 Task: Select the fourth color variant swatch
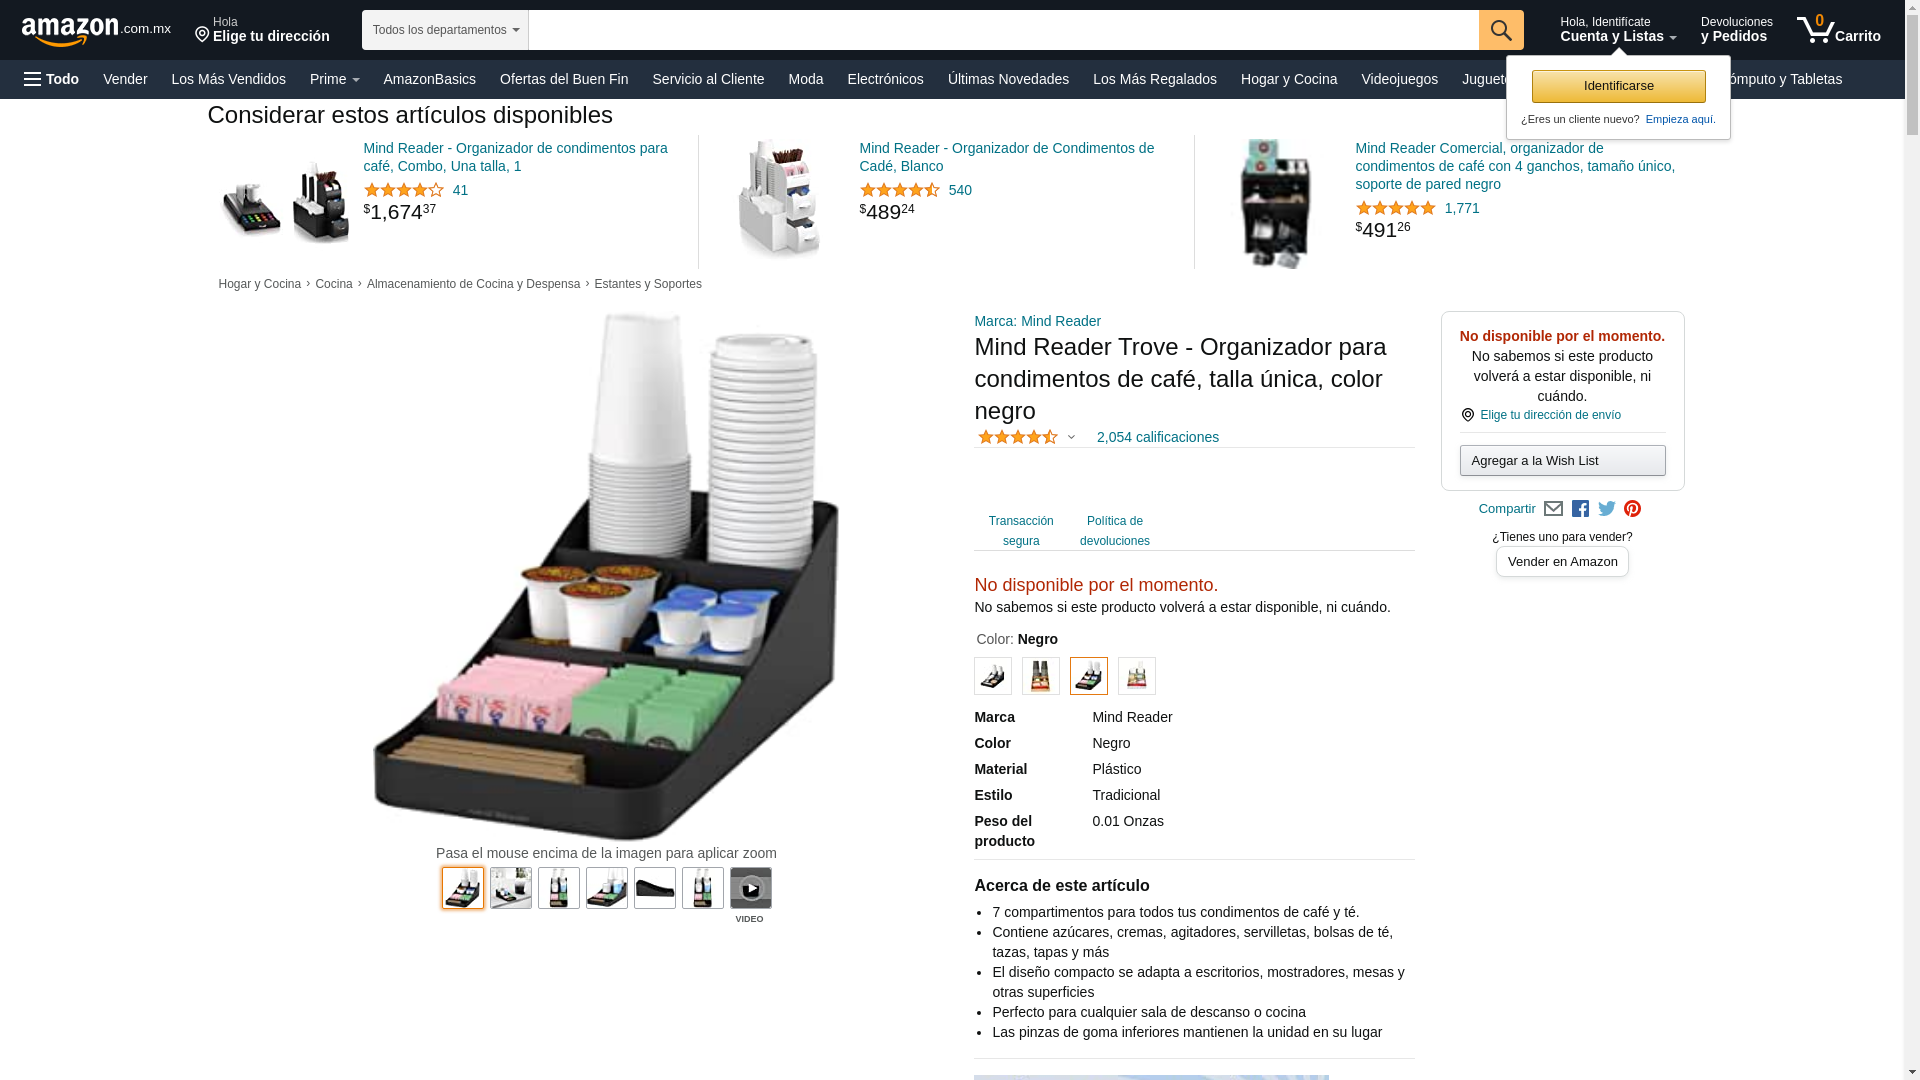1137,676
